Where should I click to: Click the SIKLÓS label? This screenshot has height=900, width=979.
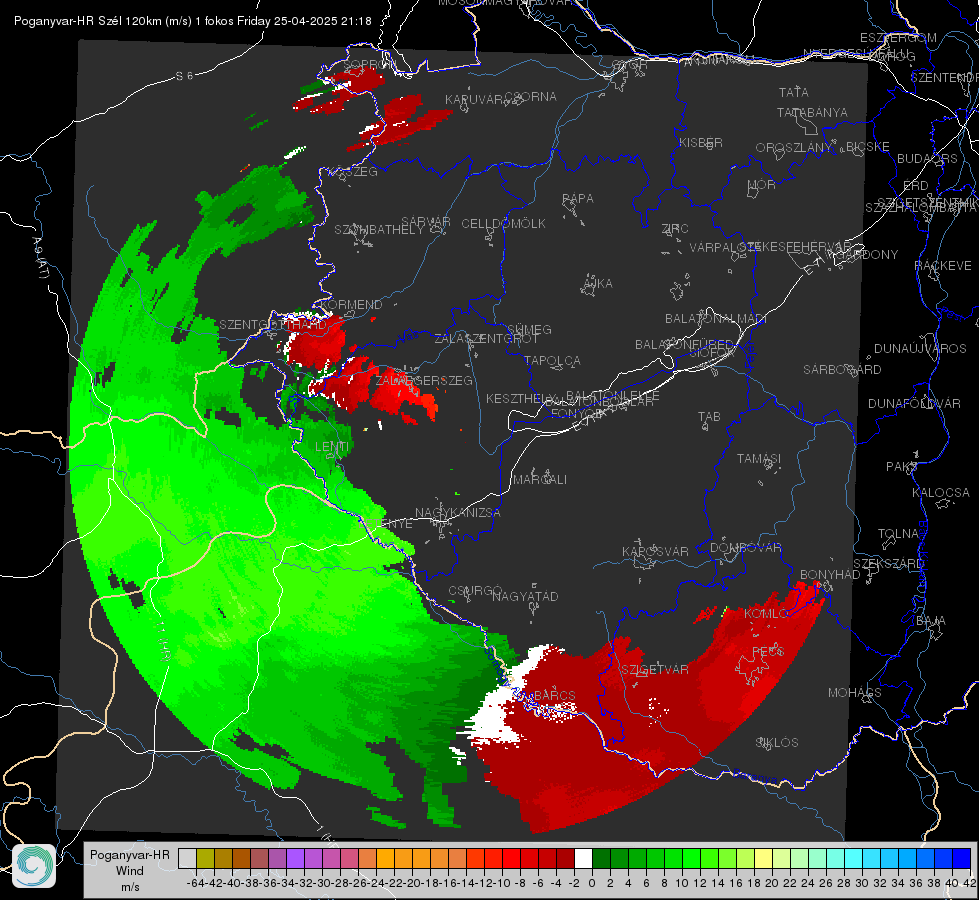[x=777, y=743]
